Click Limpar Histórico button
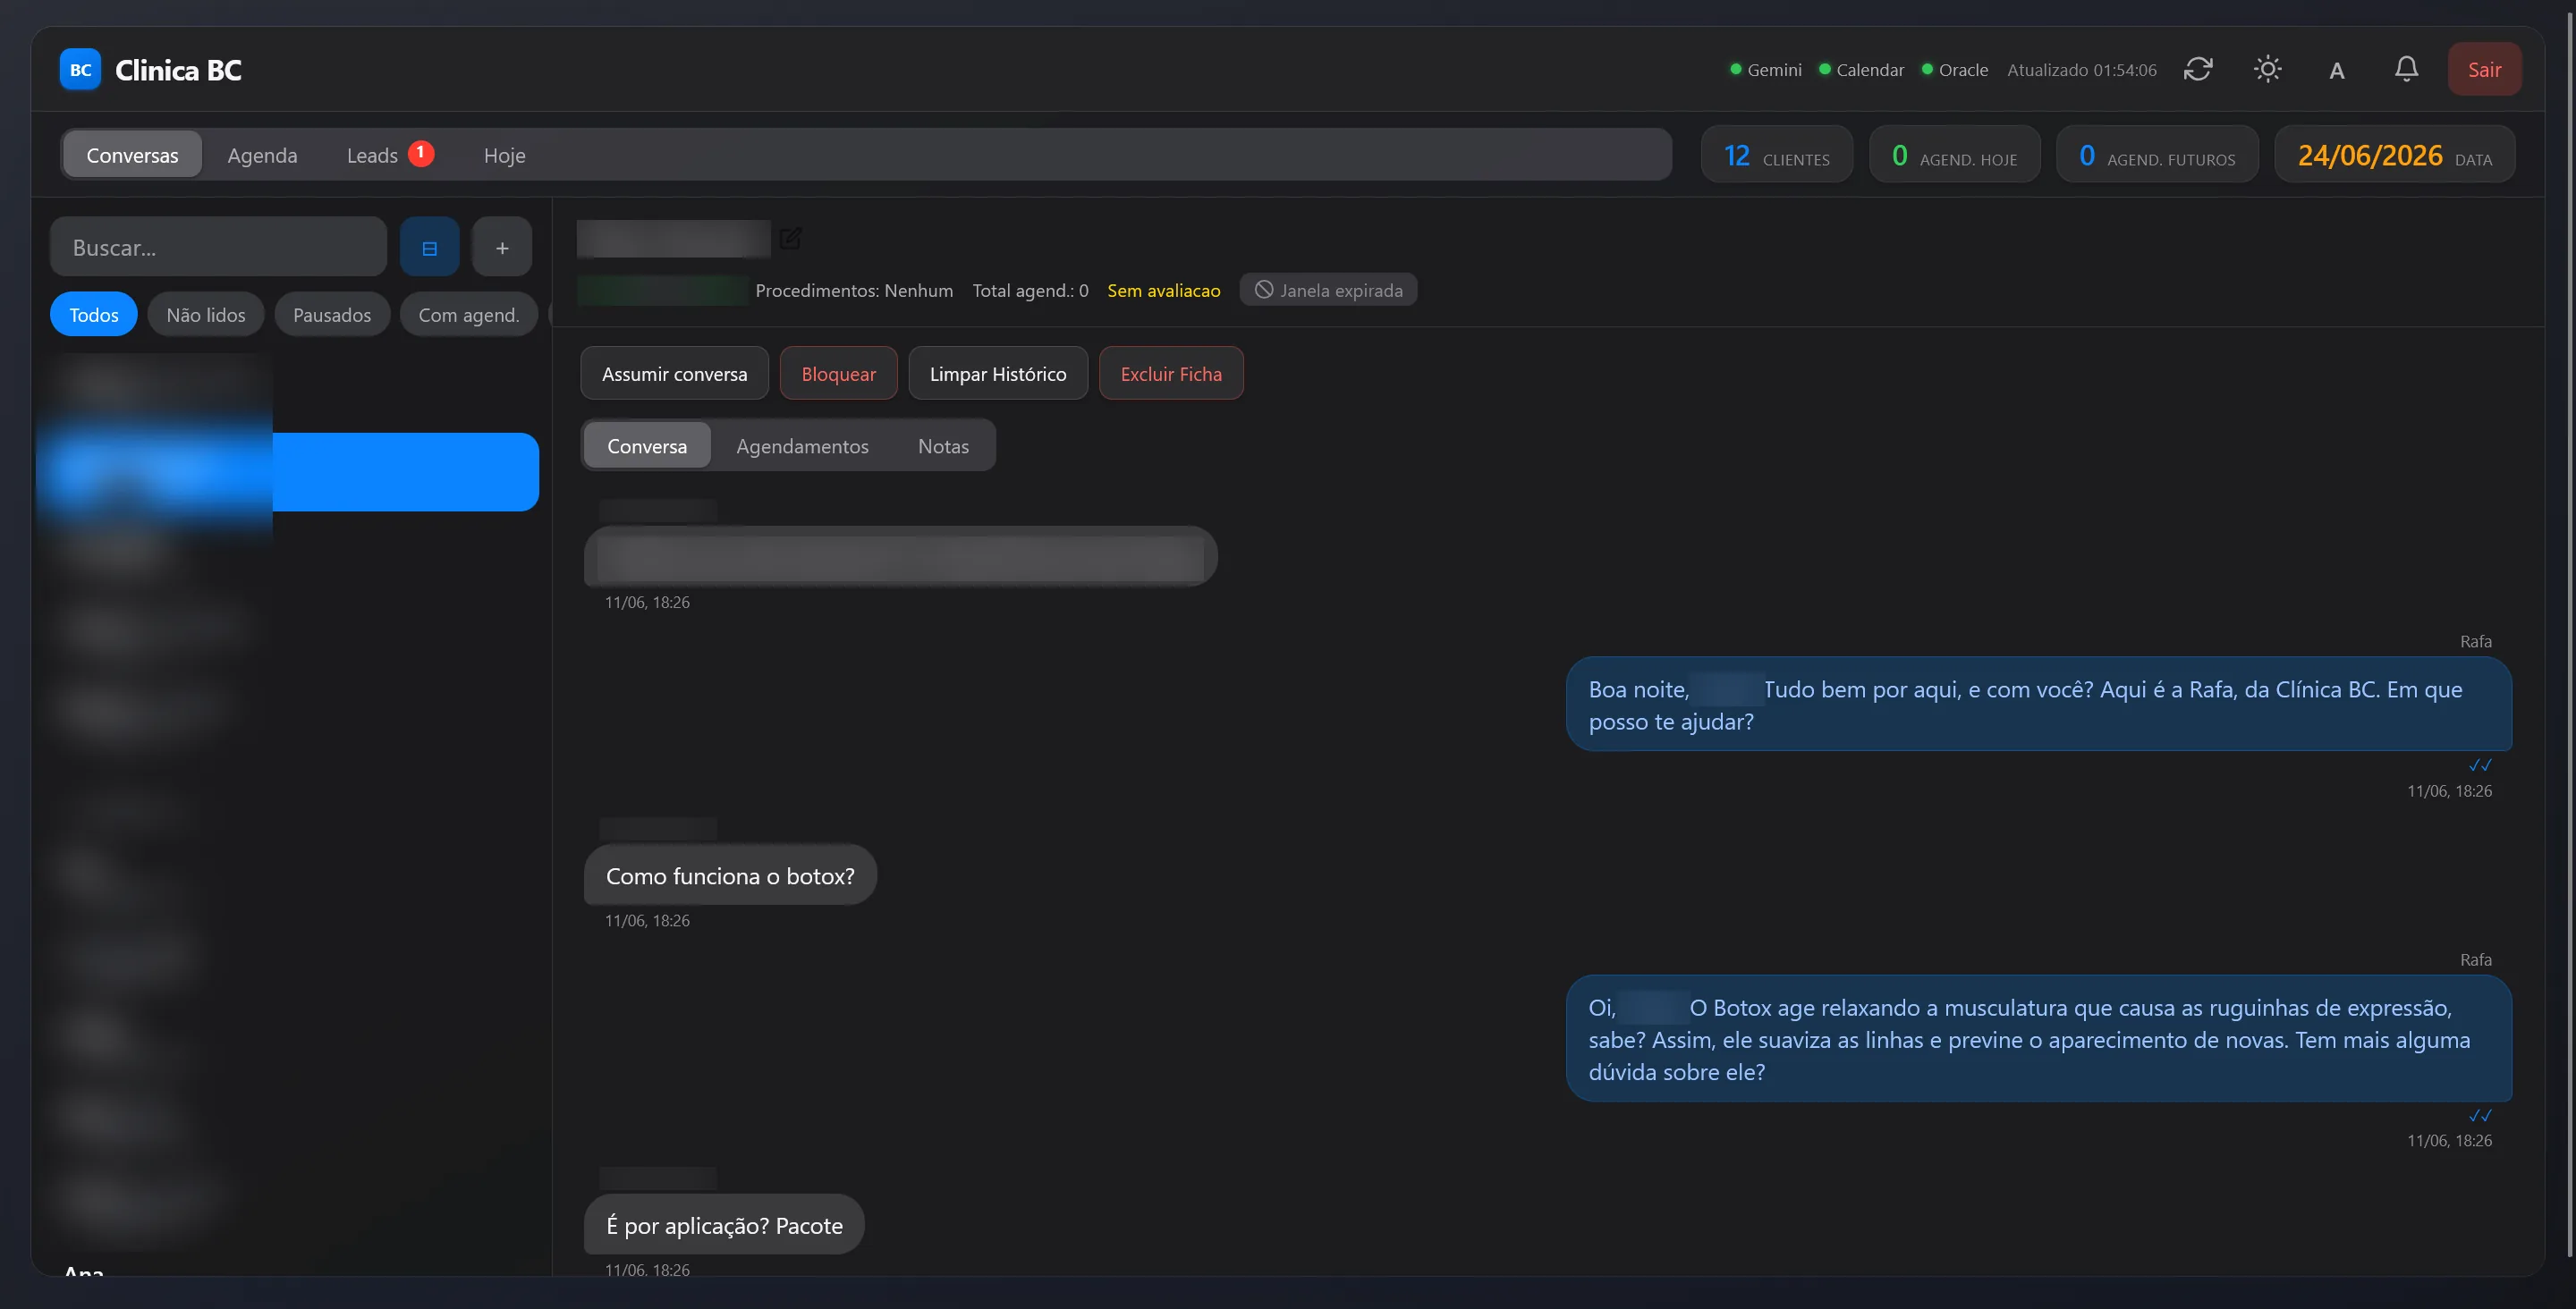Image resolution: width=2576 pixels, height=1309 pixels. tap(997, 374)
